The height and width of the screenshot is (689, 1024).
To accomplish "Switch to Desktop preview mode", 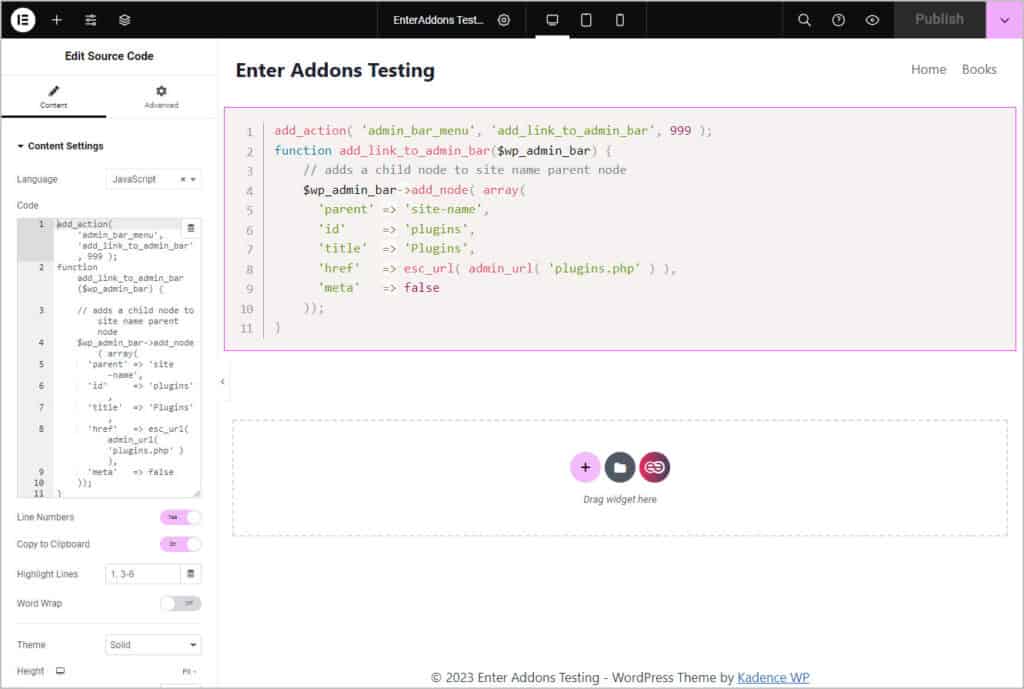I will point(552,20).
